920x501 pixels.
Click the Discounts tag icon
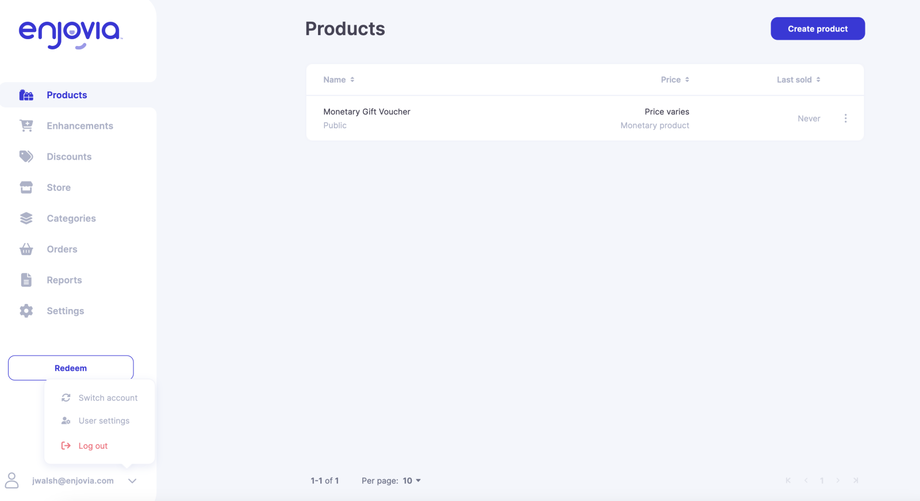pos(26,157)
